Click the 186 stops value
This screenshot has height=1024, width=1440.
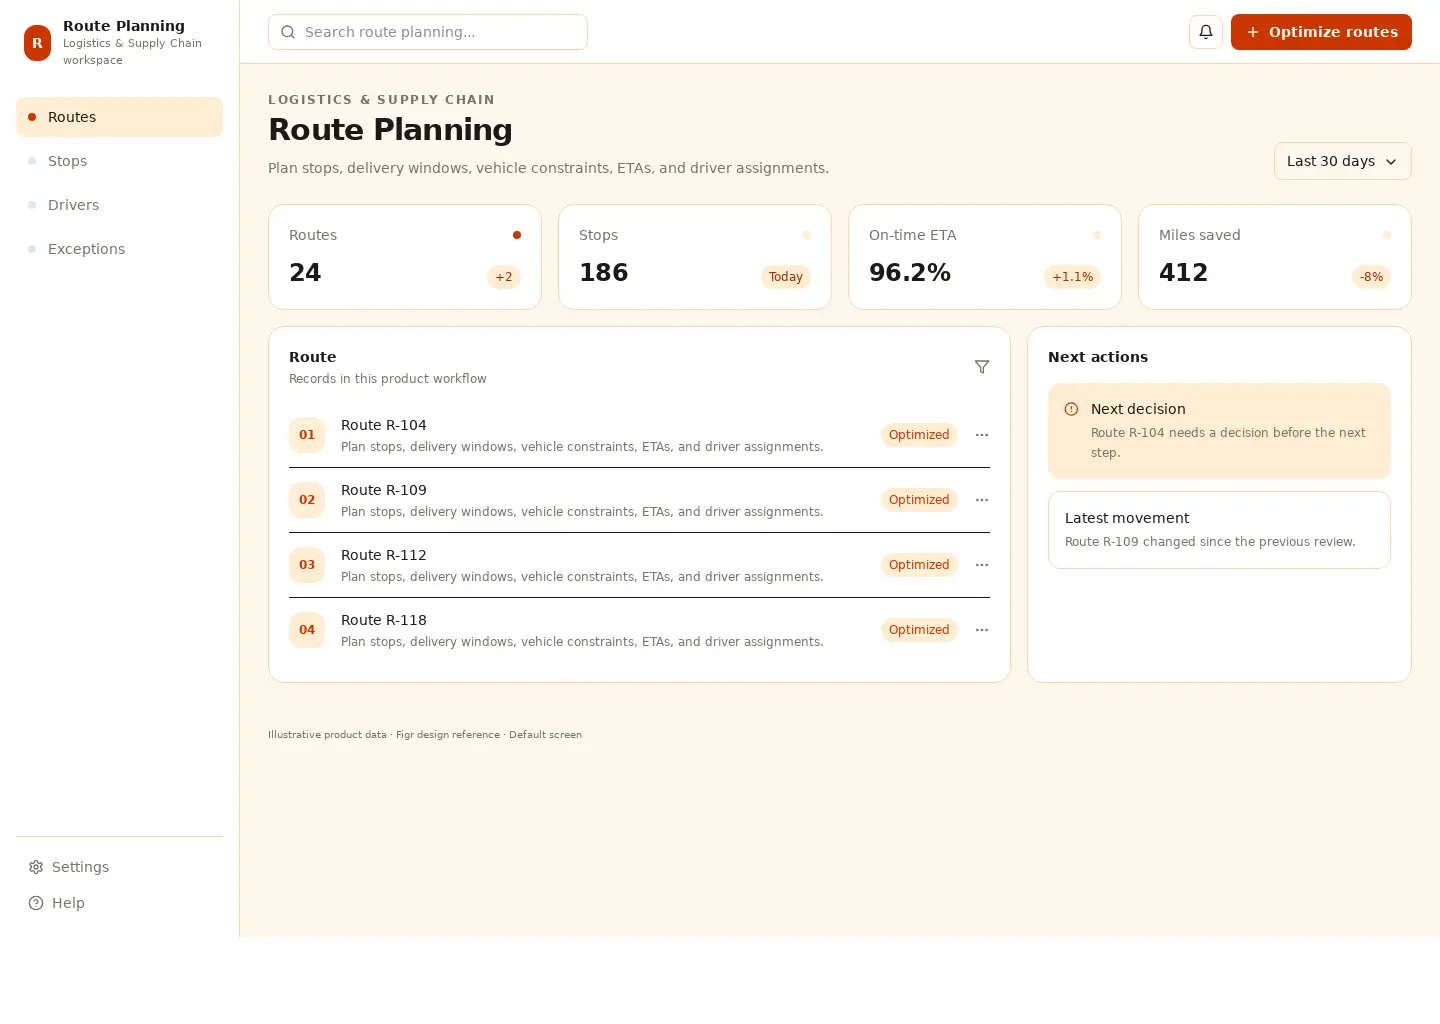tap(604, 273)
